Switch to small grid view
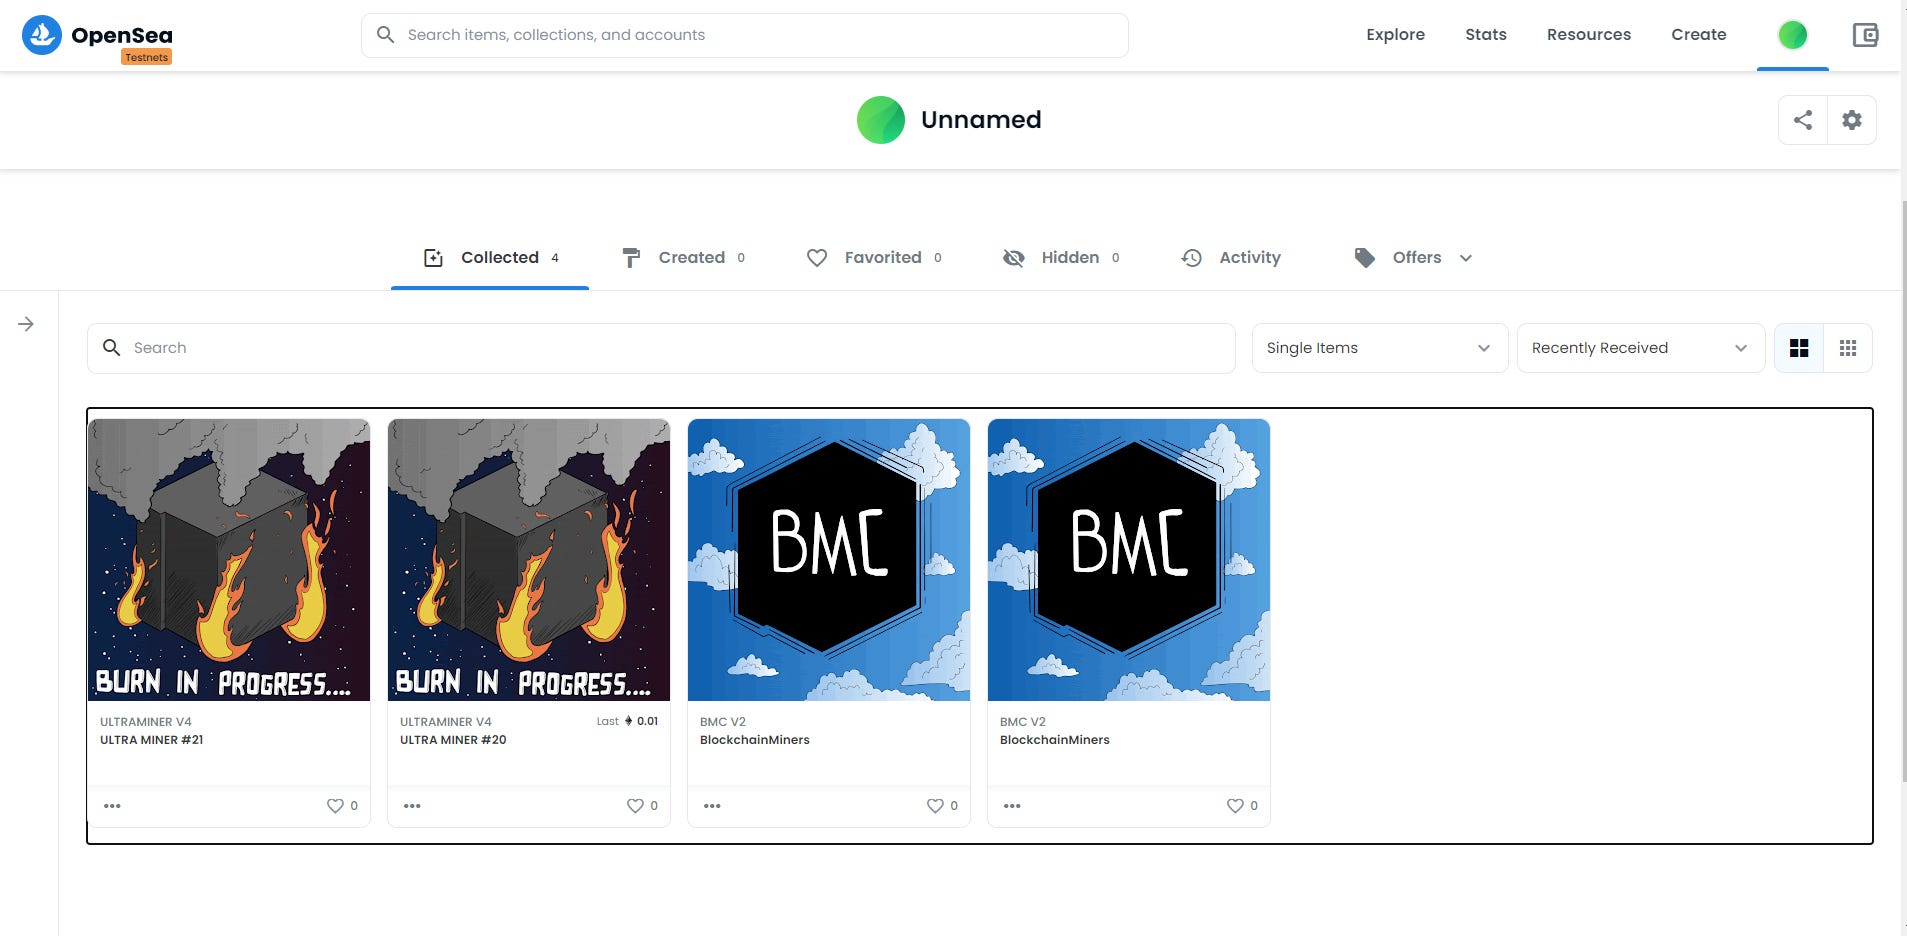 (1848, 348)
